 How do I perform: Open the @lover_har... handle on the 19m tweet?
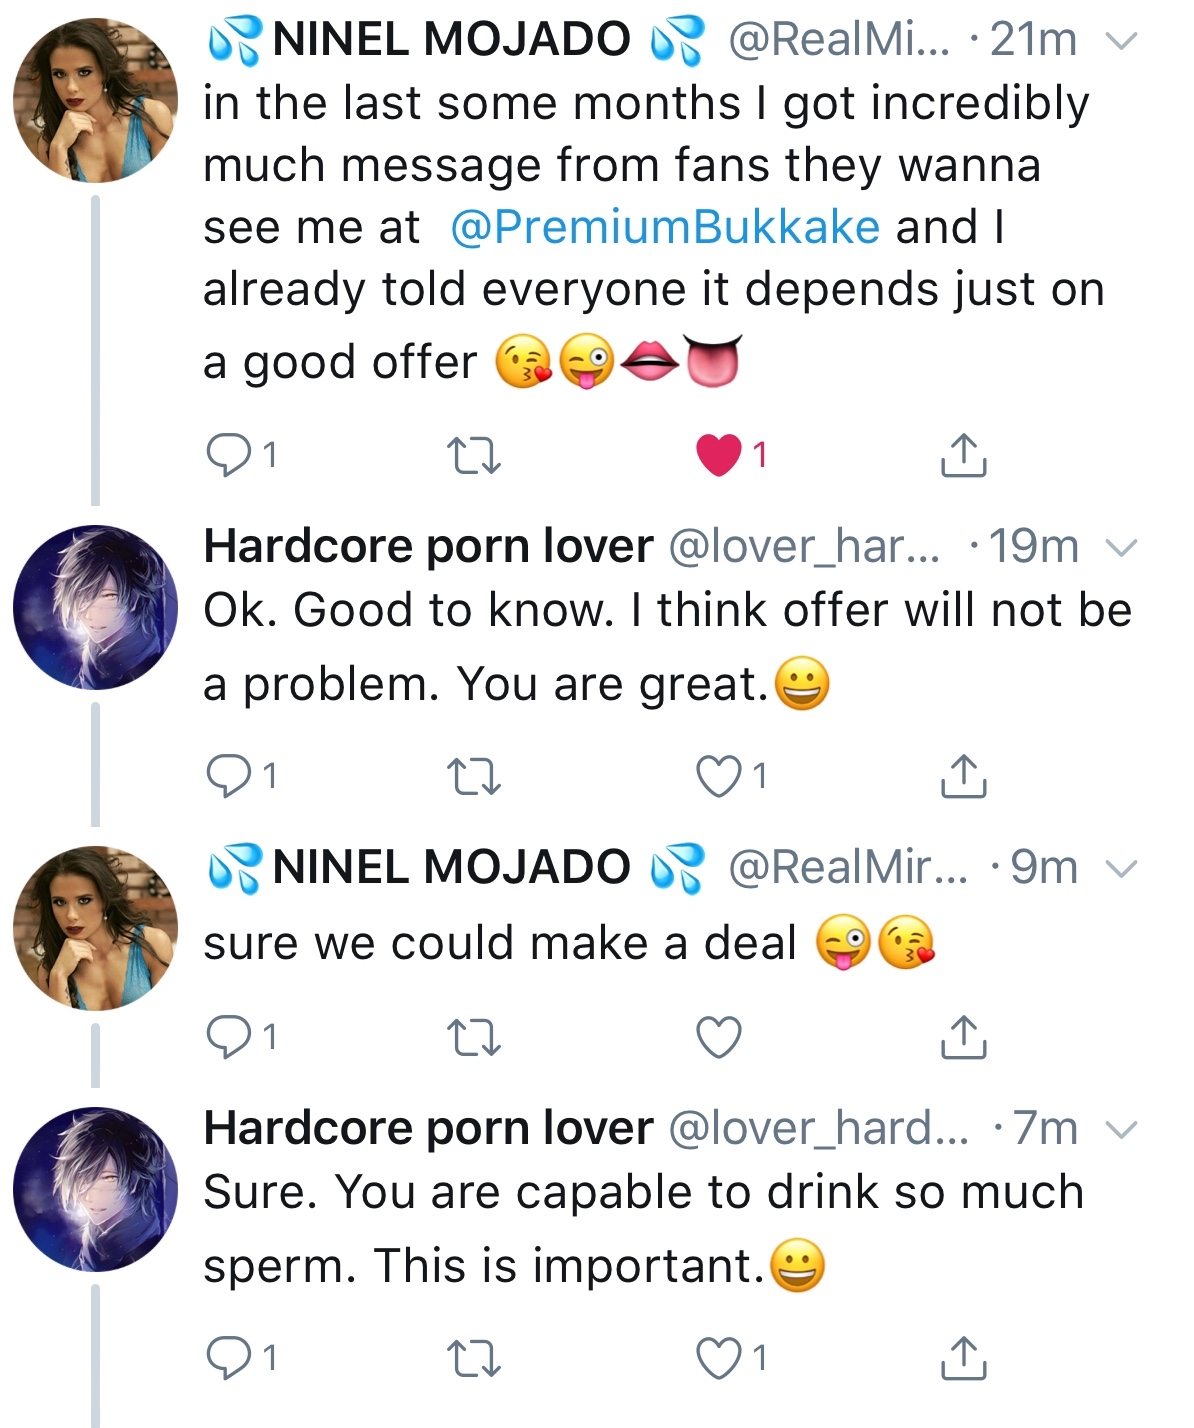[x=803, y=547]
